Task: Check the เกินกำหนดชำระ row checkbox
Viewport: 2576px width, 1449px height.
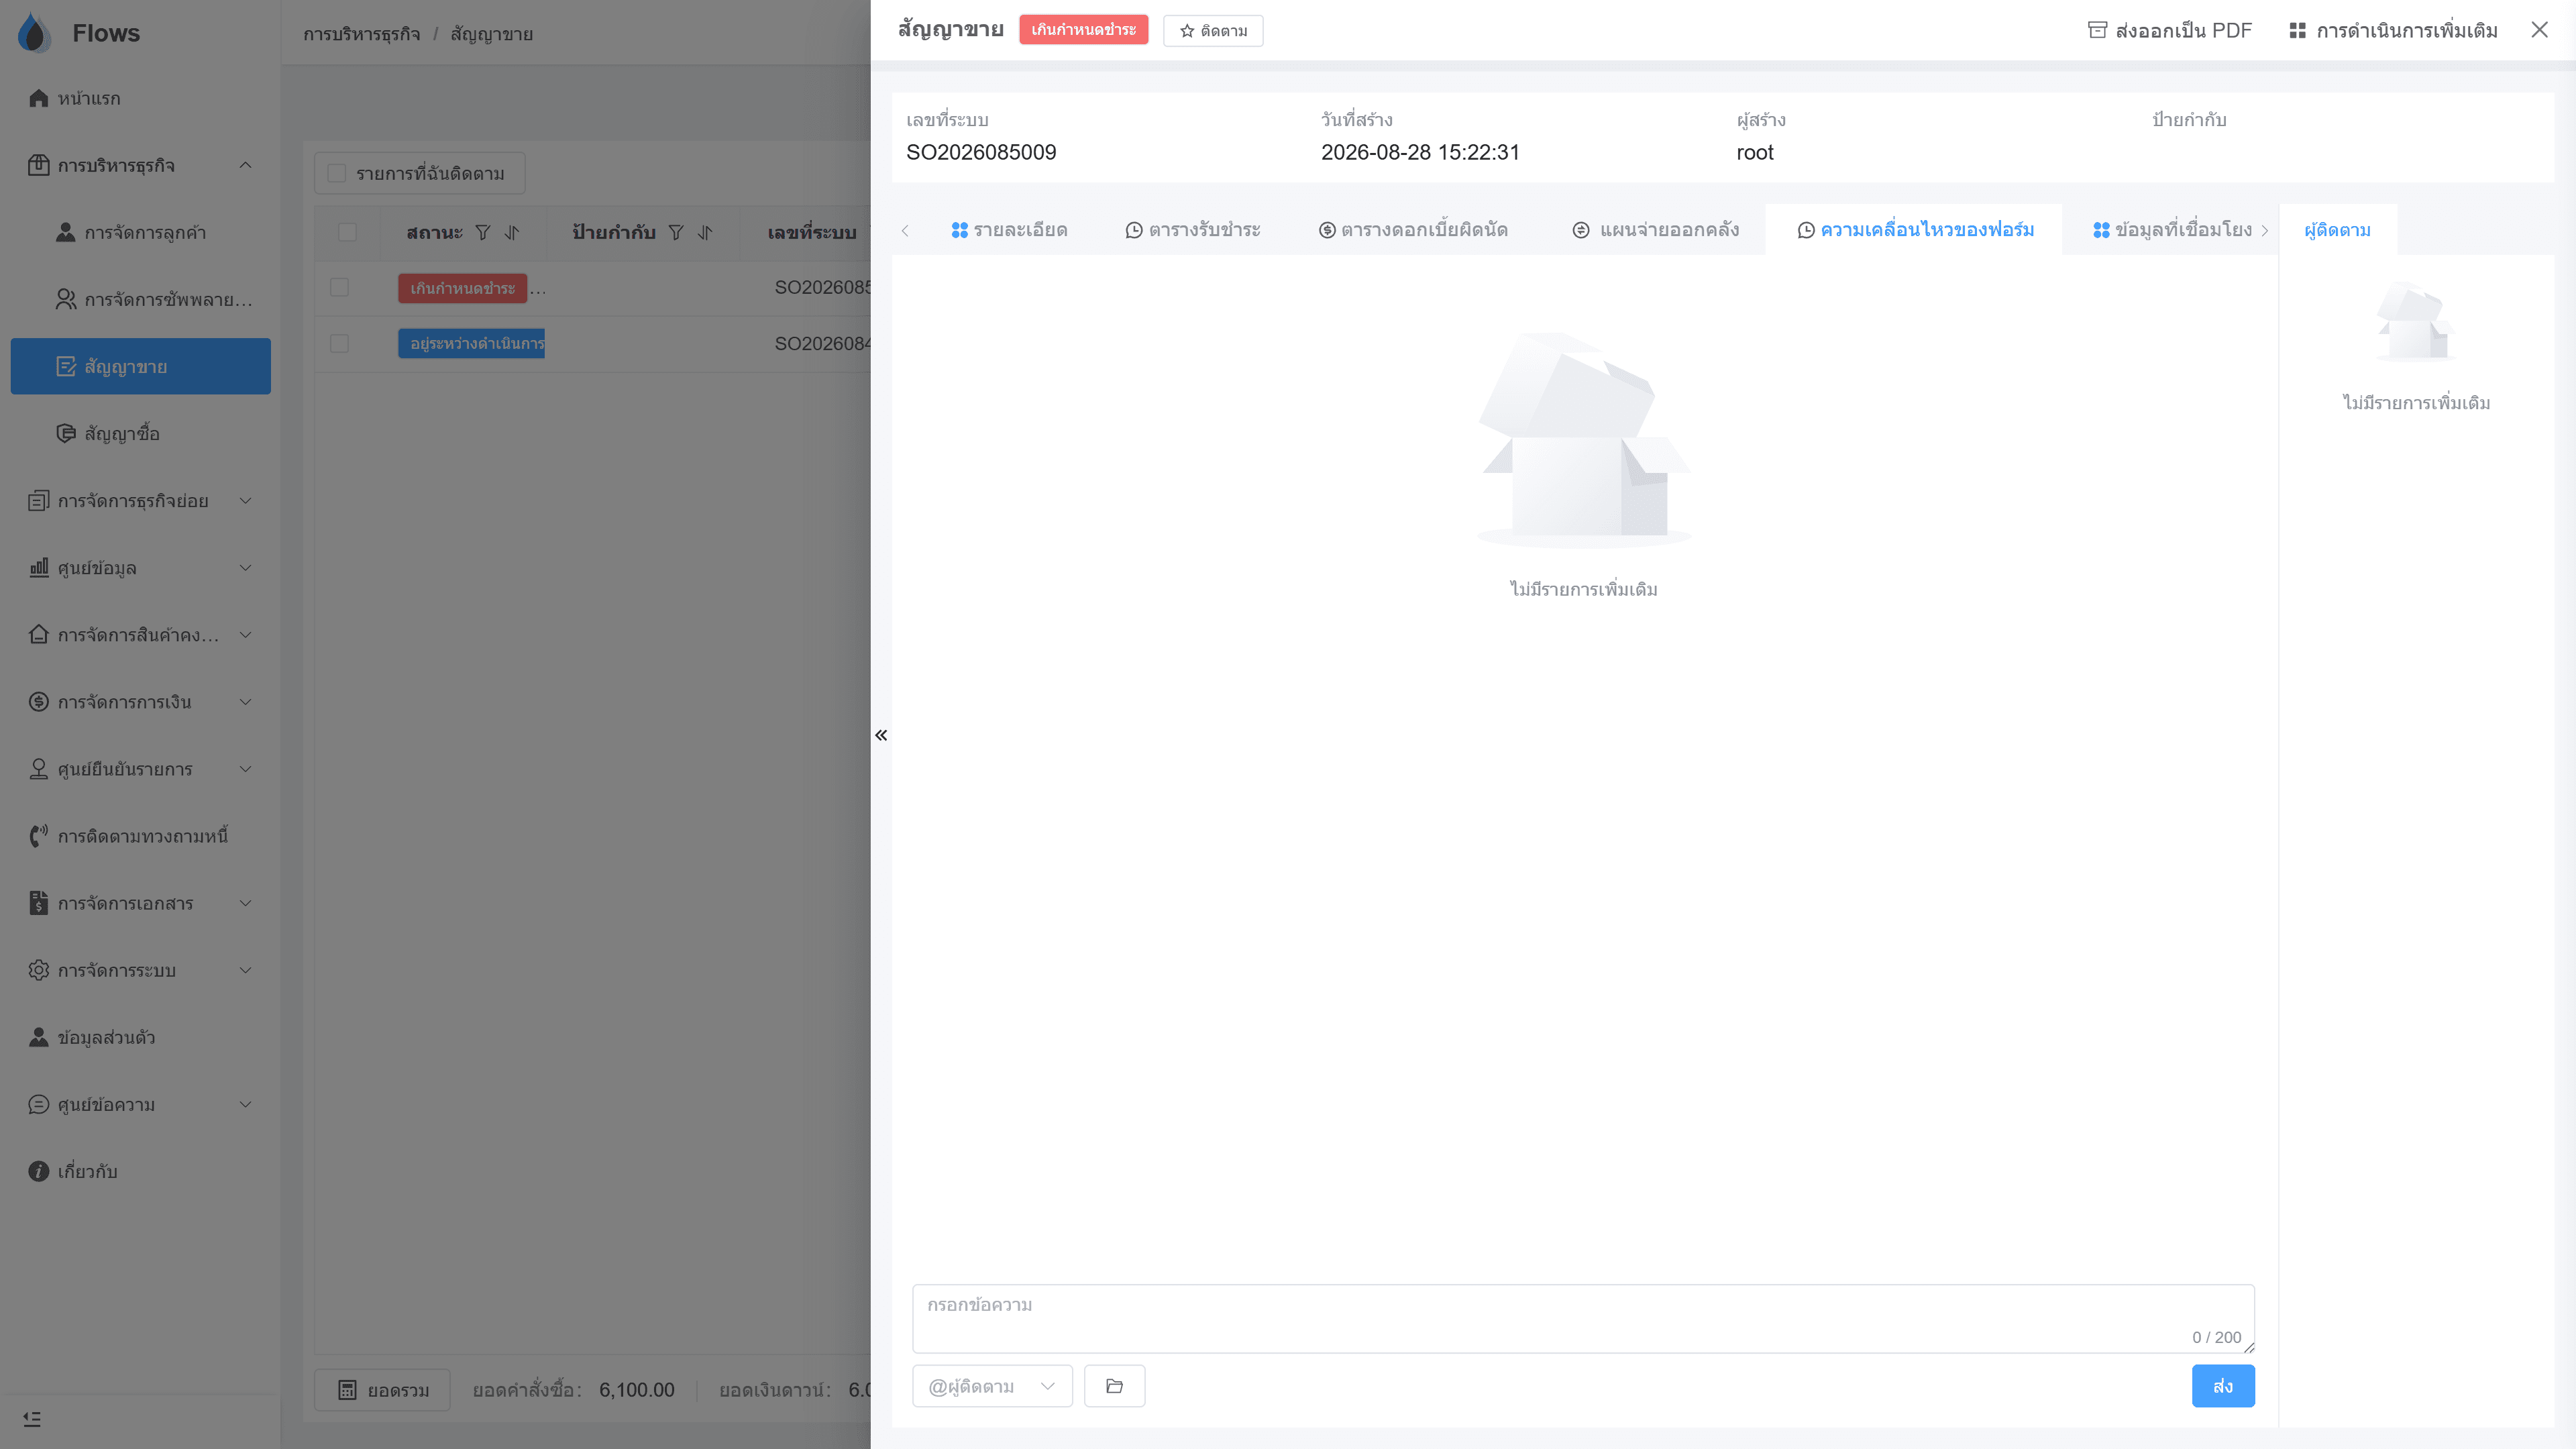Action: click(x=339, y=287)
